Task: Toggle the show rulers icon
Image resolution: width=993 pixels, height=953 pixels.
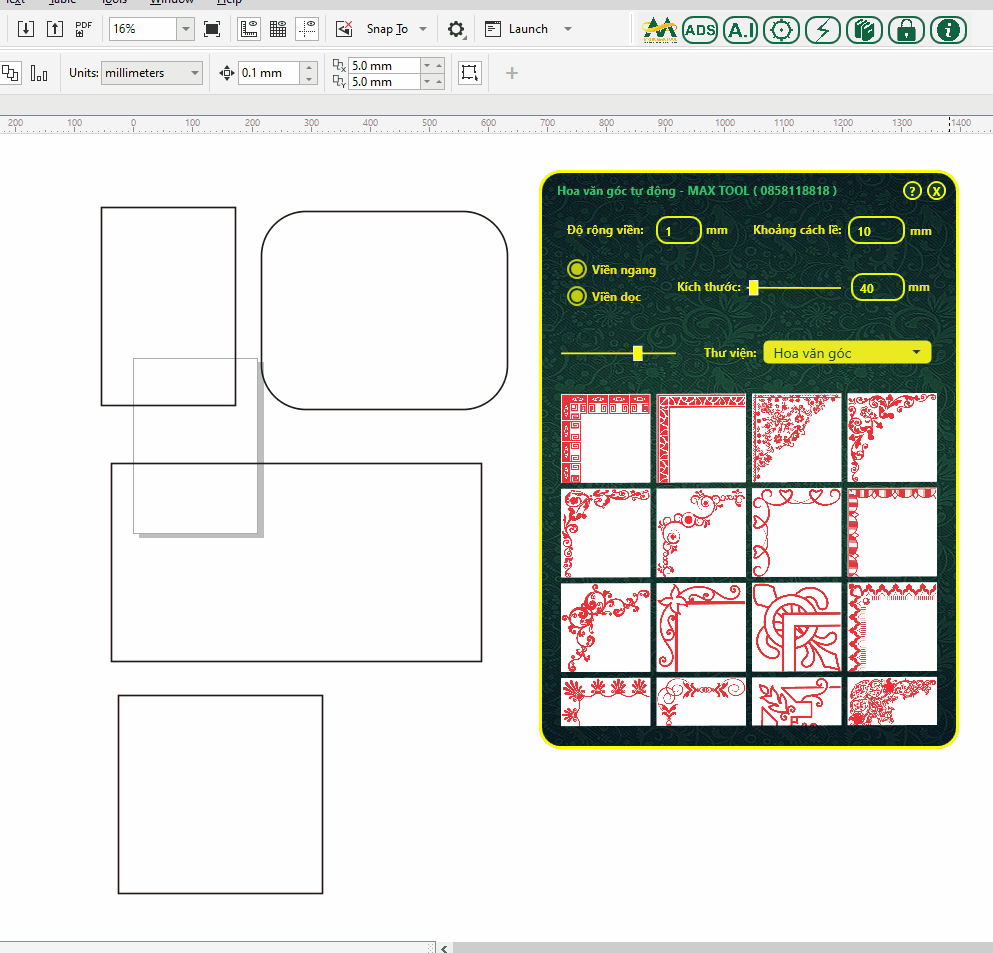Action: point(249,29)
